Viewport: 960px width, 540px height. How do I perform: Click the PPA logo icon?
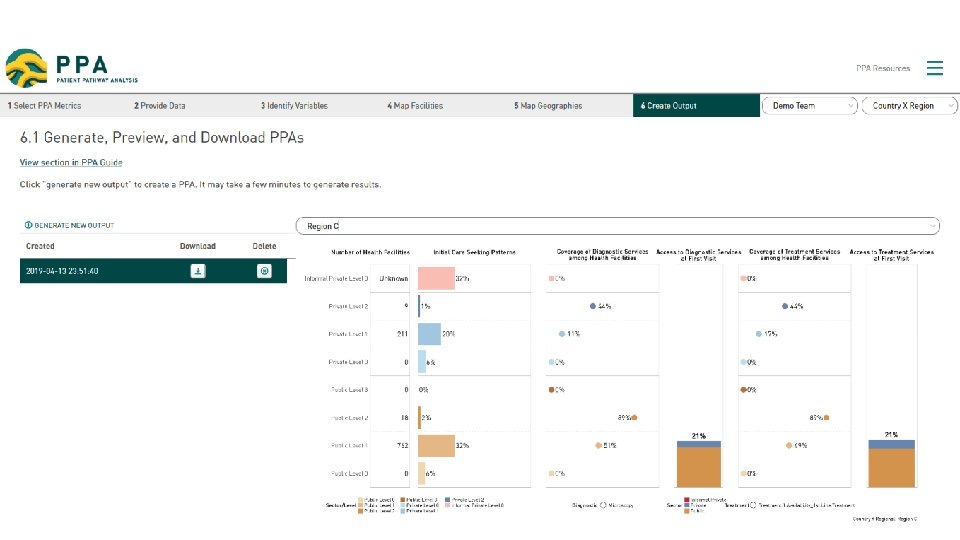tap(25, 68)
